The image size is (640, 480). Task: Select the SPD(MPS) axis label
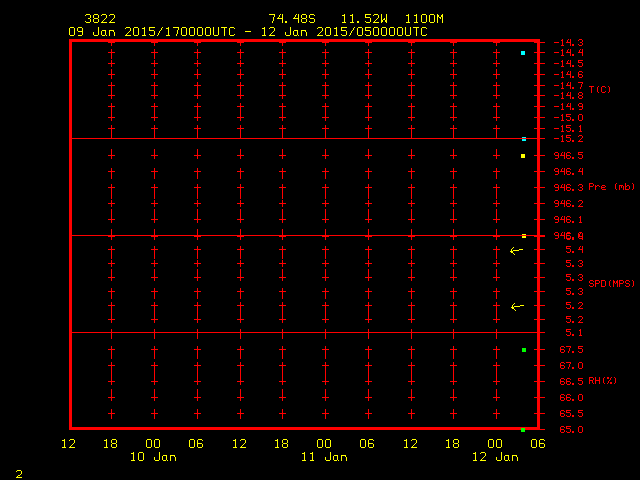coord(611,284)
